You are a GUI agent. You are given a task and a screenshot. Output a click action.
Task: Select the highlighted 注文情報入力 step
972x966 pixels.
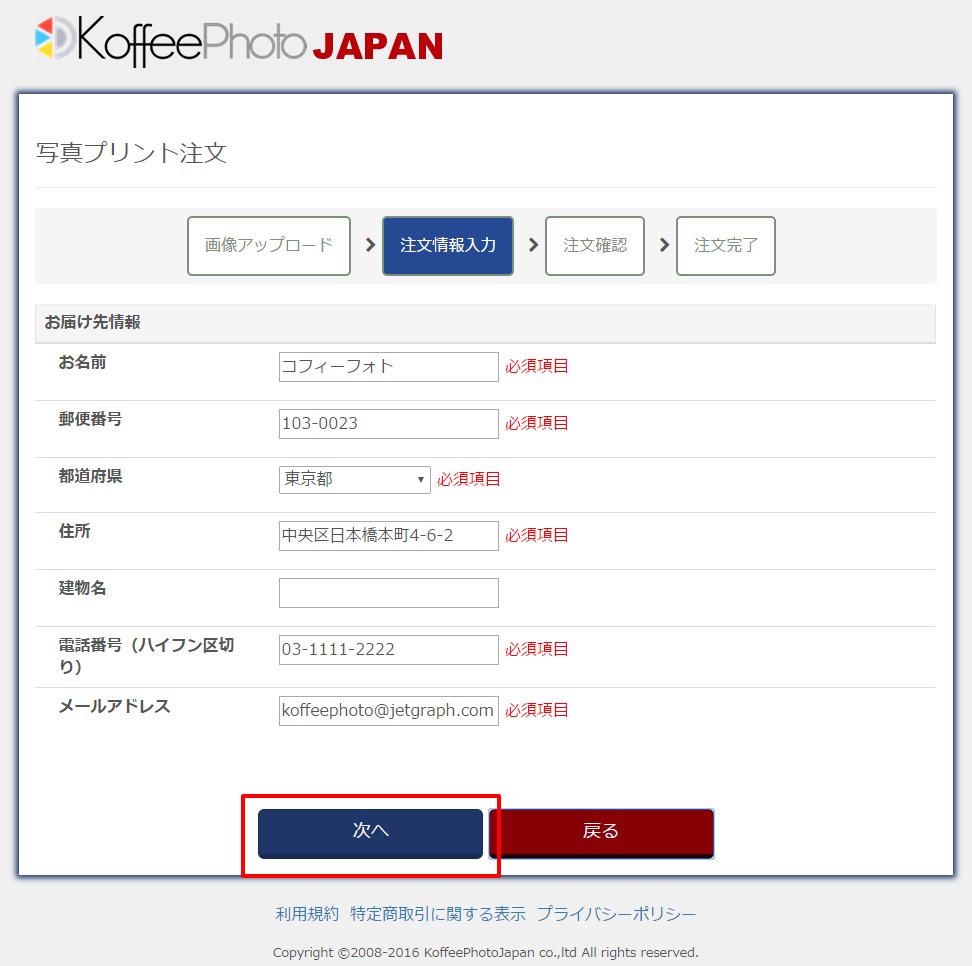(447, 246)
